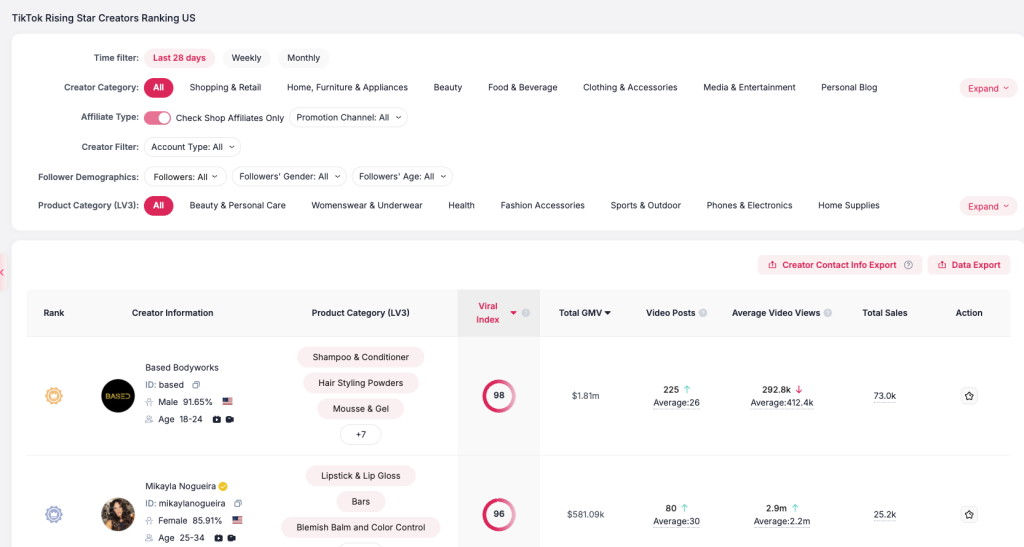Image resolution: width=1024 pixels, height=547 pixels.
Task: Open the Account Type dropdown
Action: tap(192, 147)
